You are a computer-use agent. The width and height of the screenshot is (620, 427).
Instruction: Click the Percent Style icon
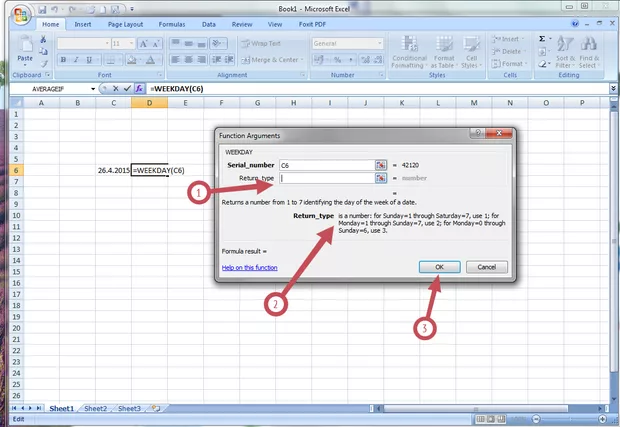click(x=337, y=60)
